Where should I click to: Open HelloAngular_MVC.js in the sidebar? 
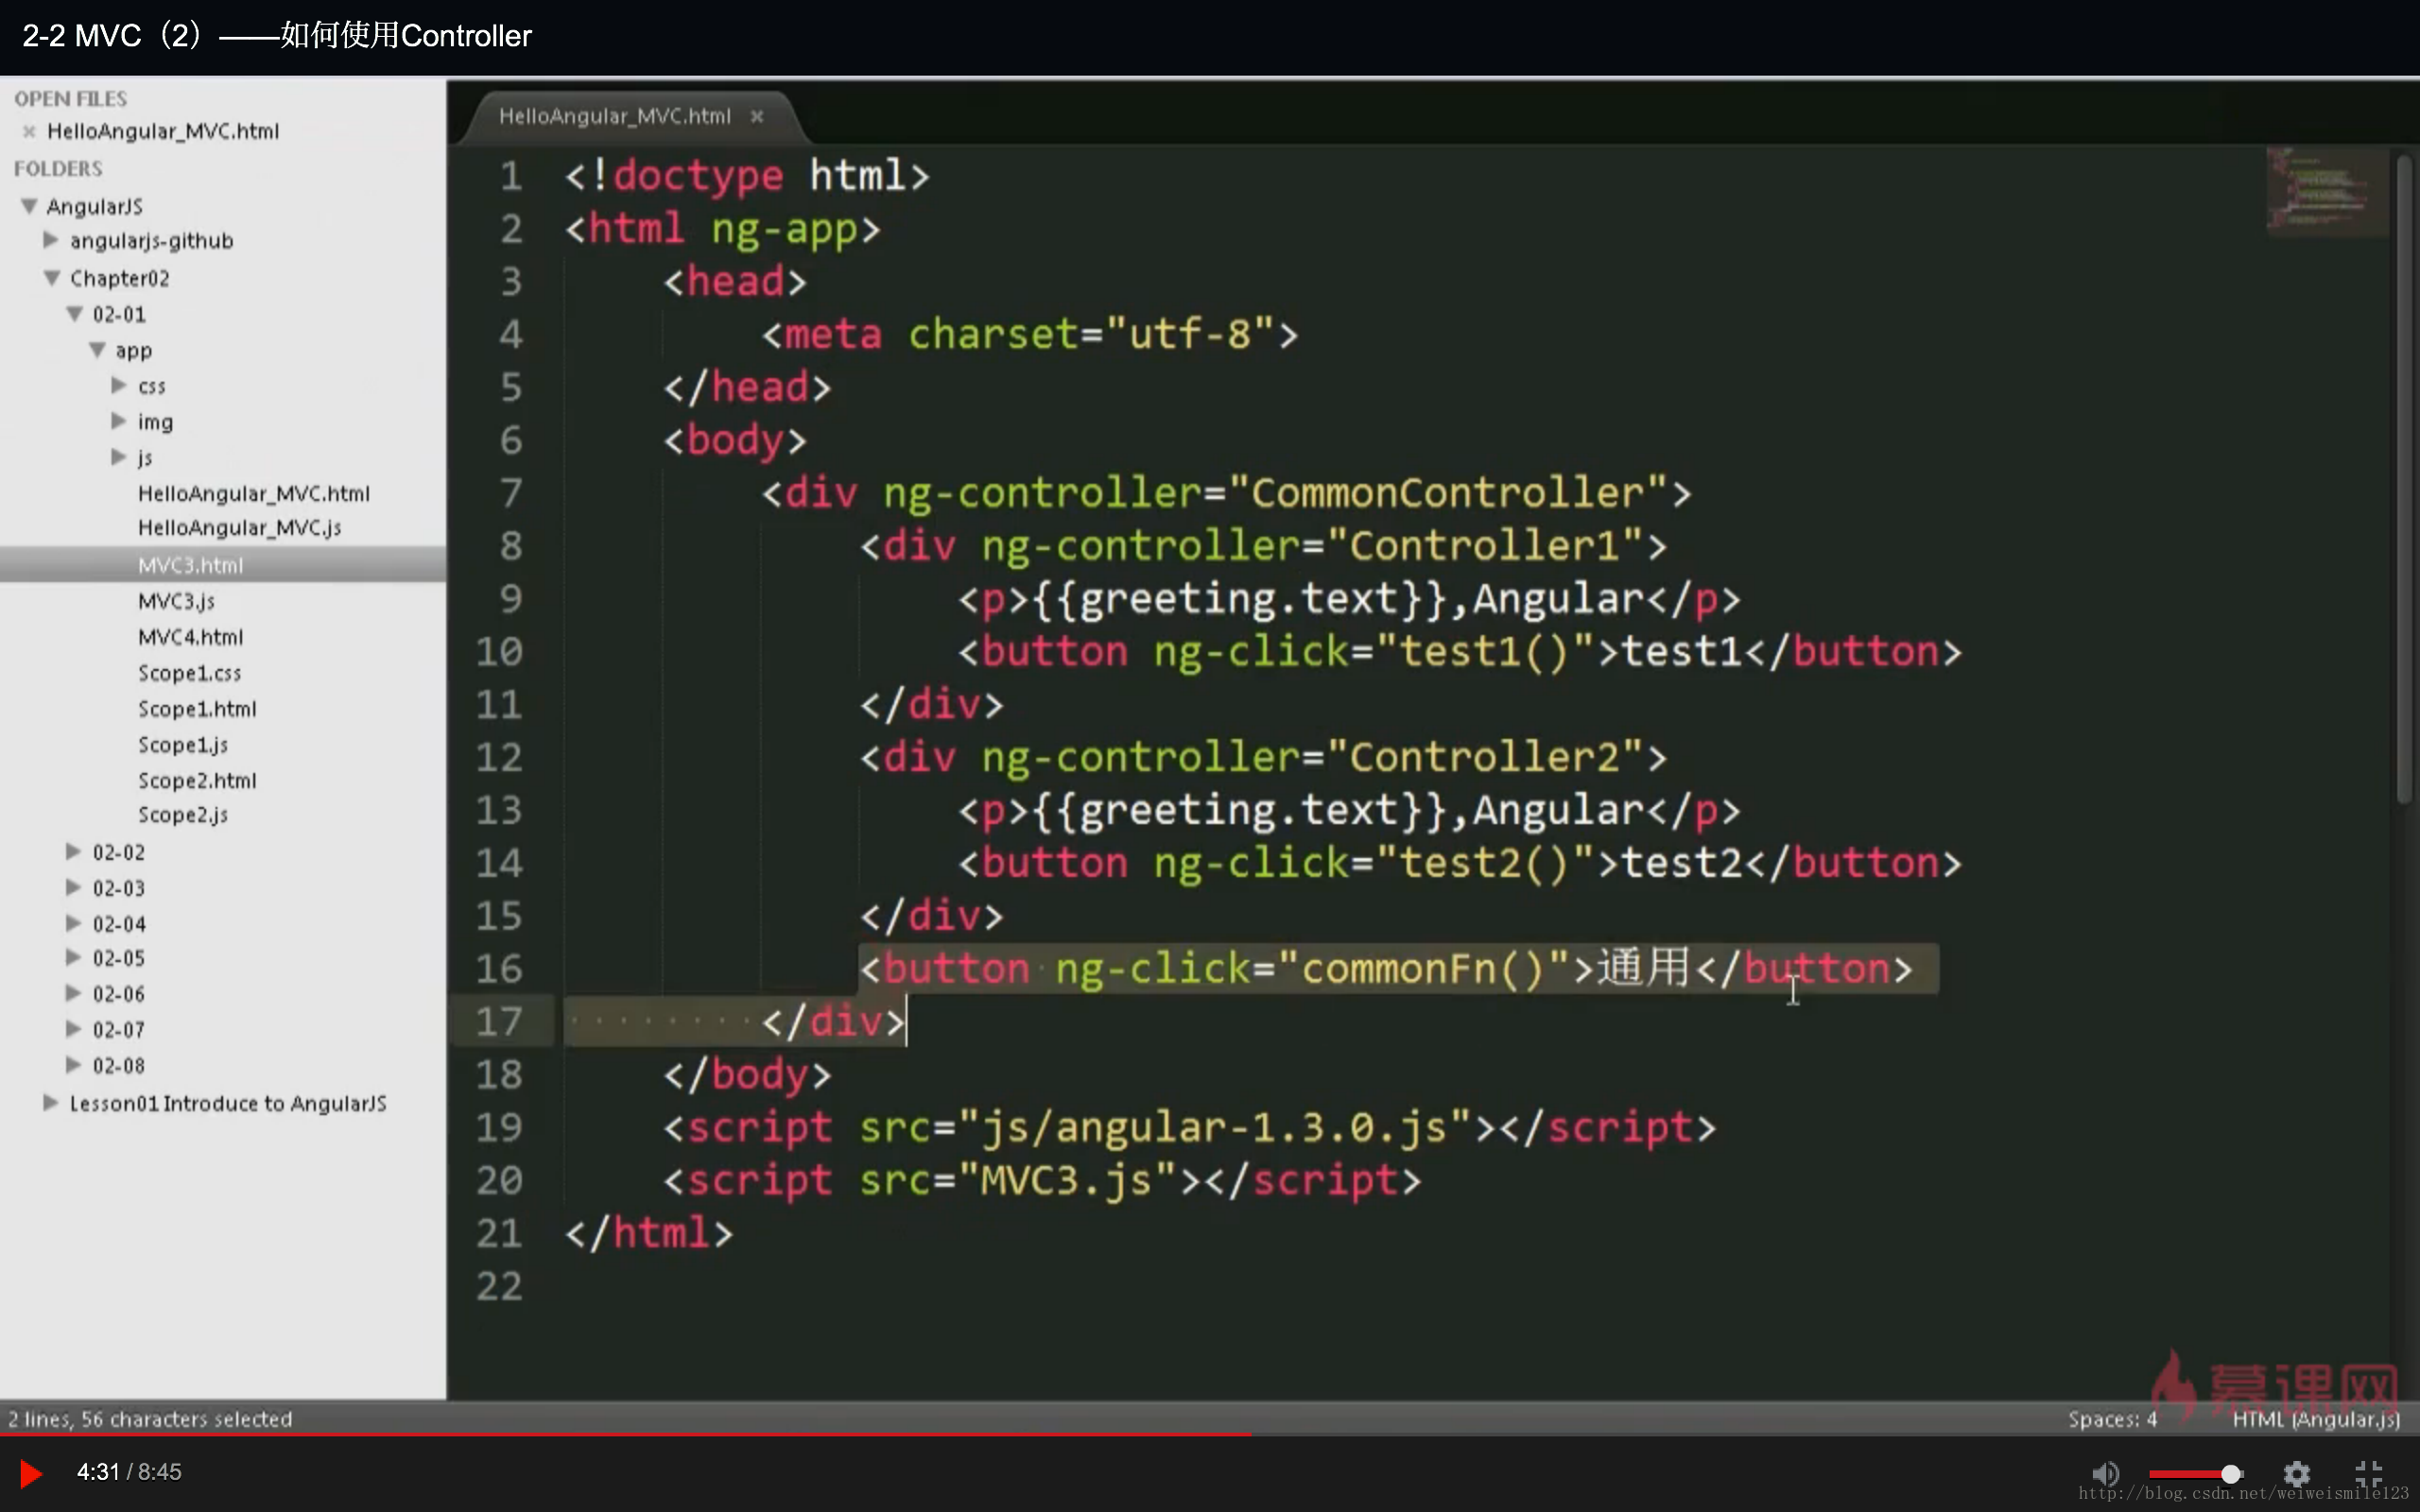240,528
